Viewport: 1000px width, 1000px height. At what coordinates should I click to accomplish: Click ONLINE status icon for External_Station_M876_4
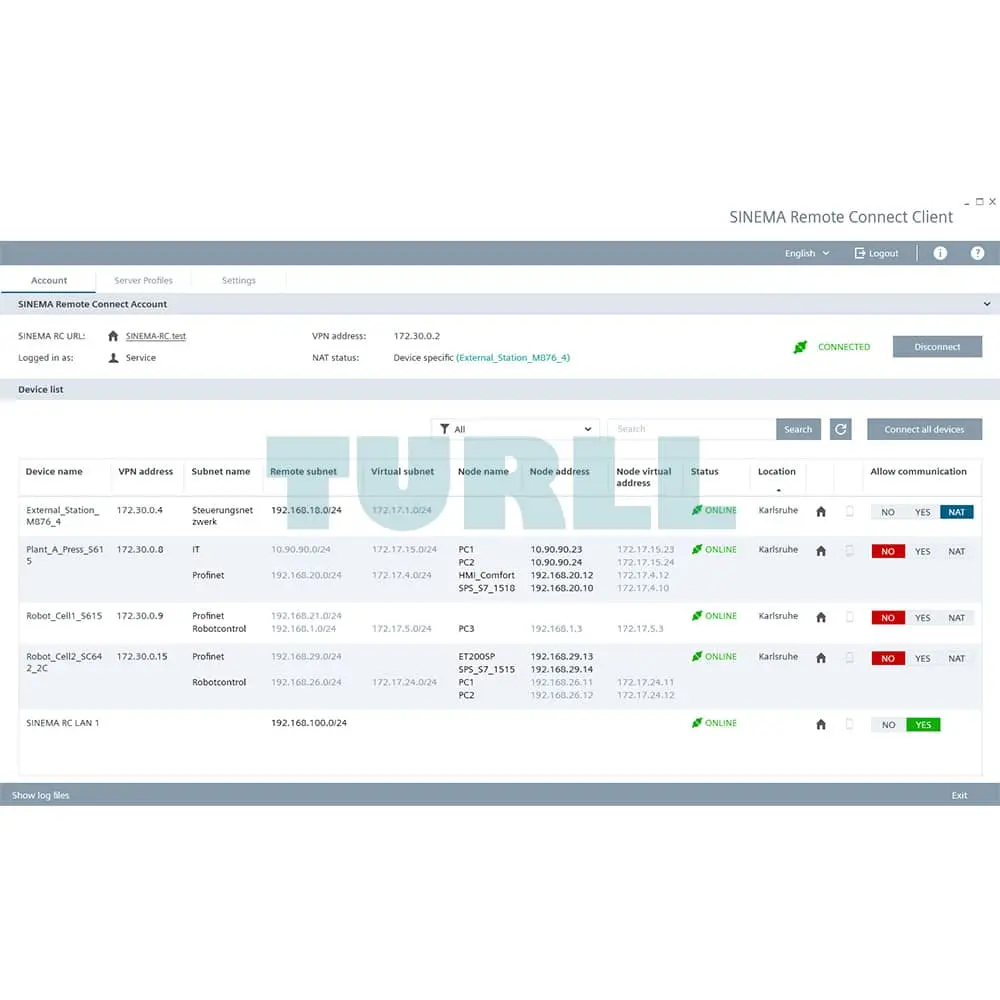point(696,510)
